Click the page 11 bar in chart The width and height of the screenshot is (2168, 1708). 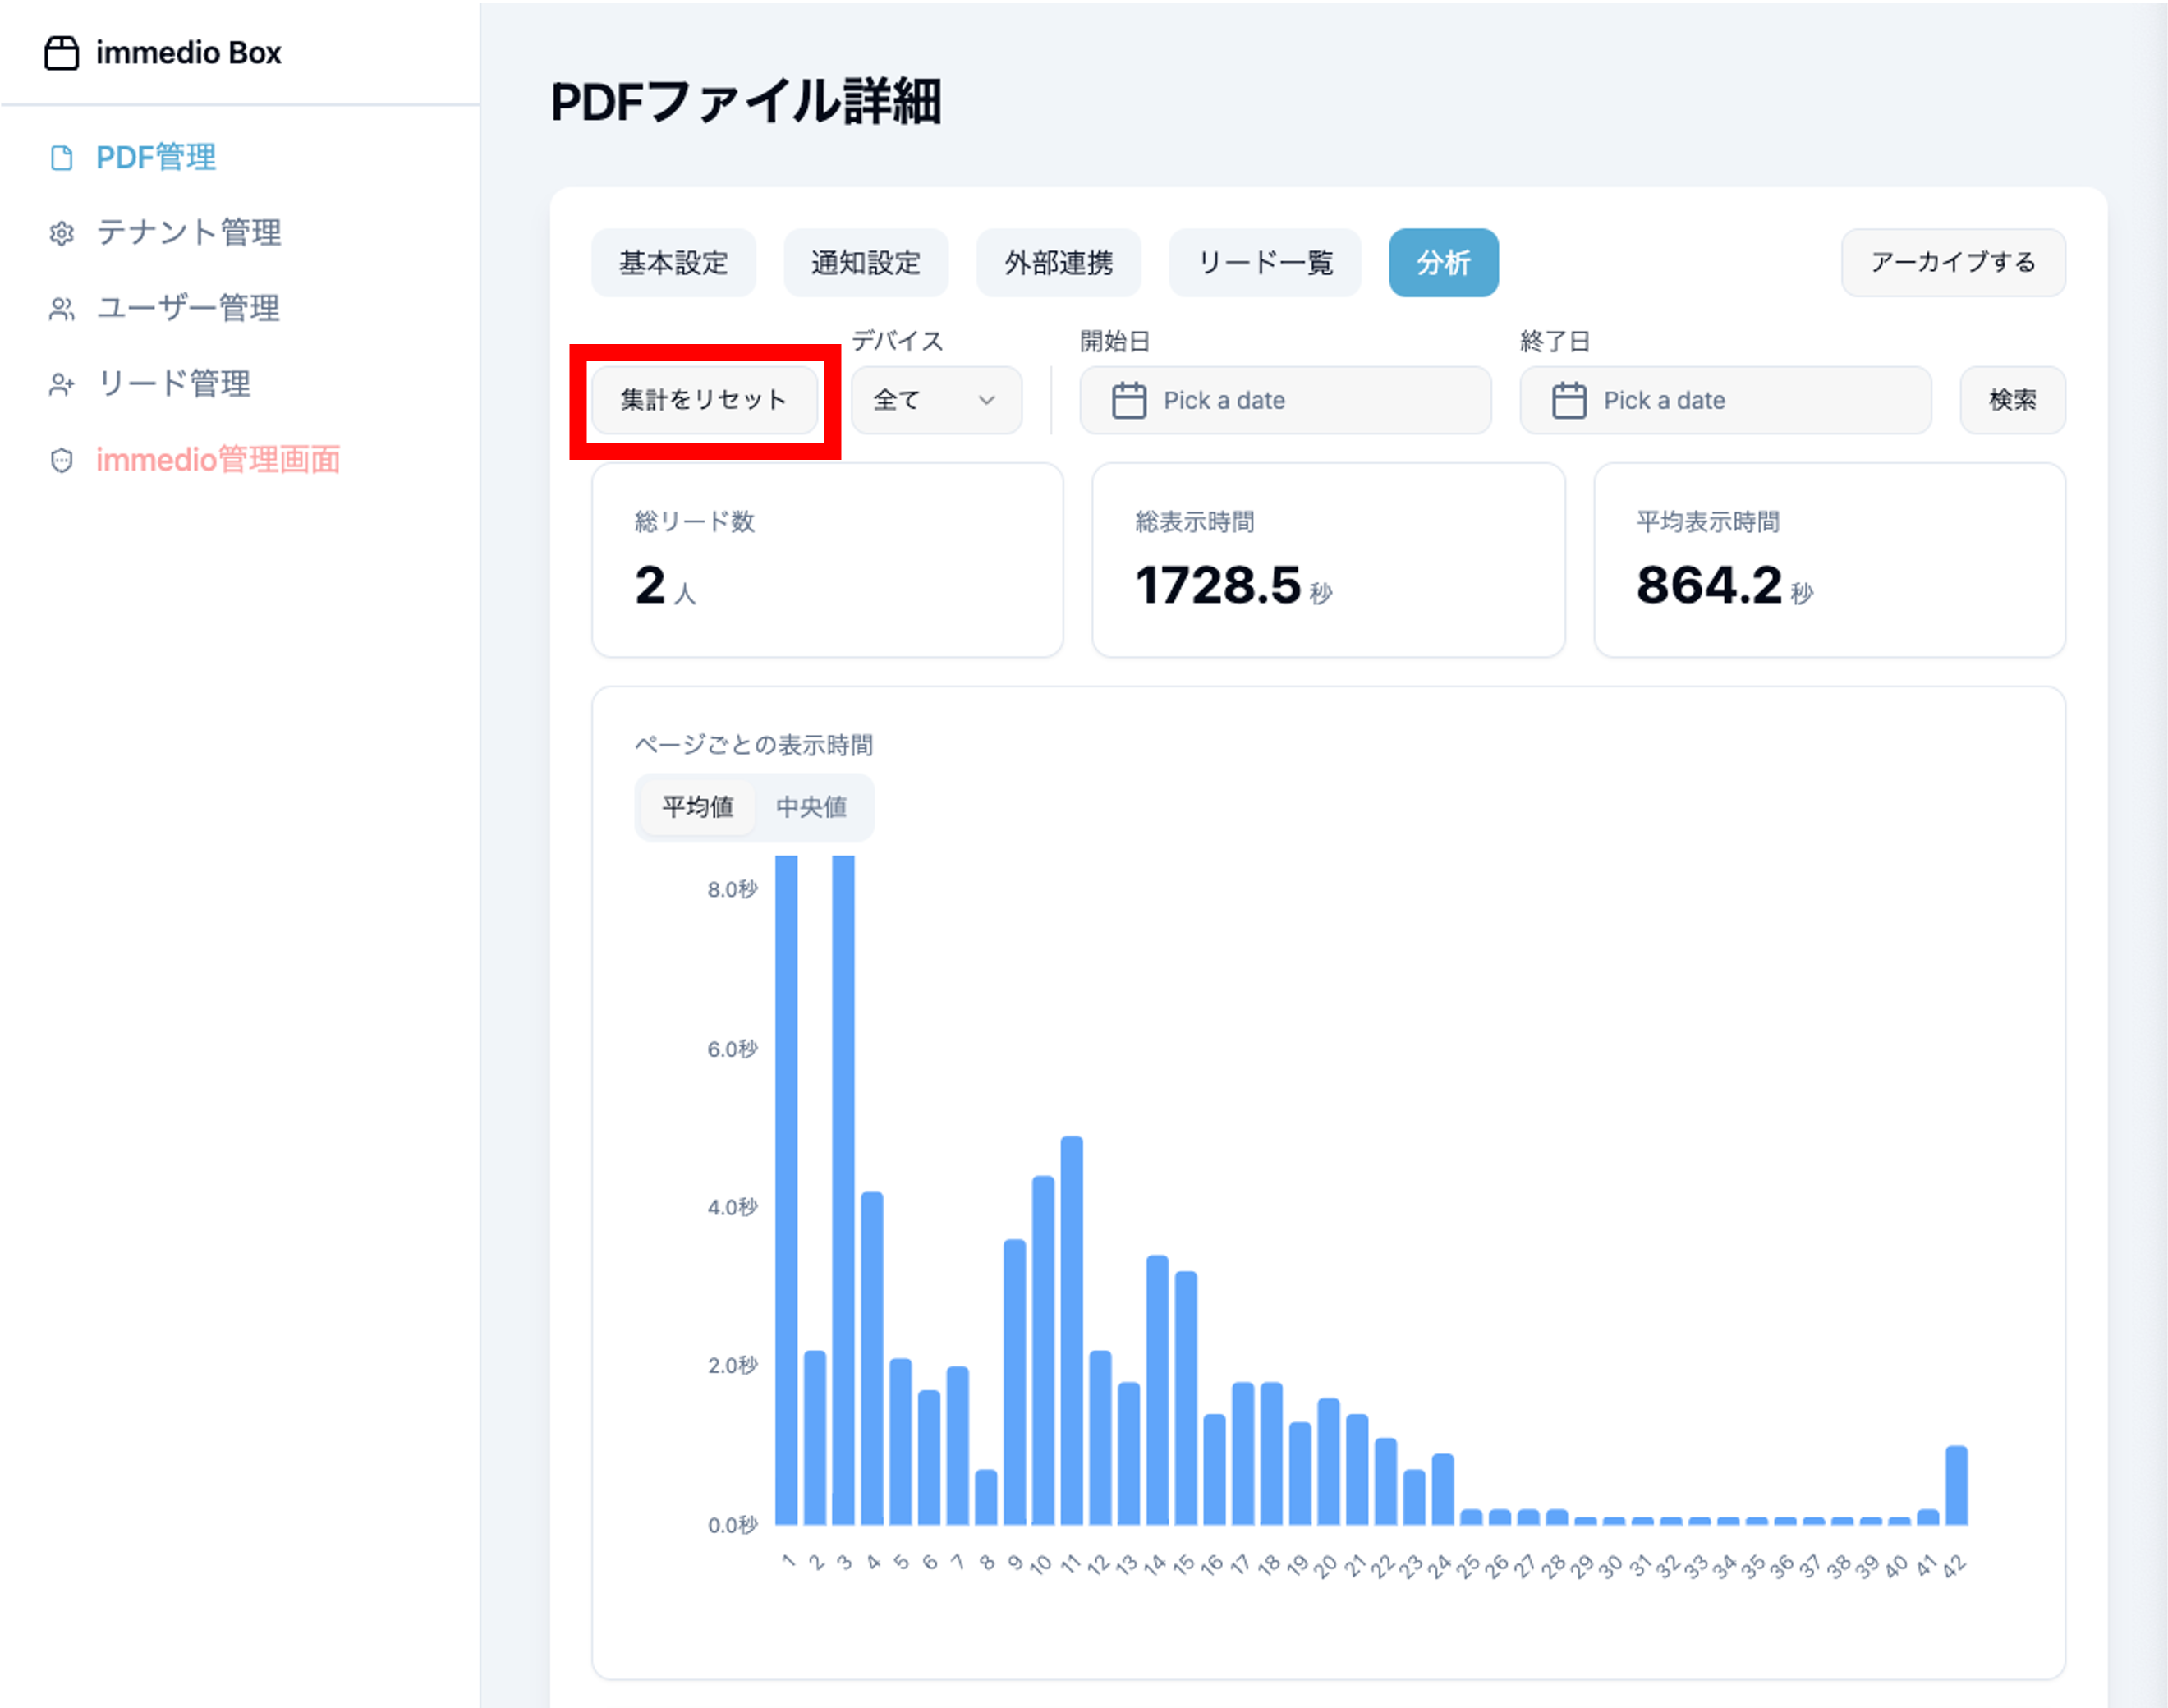[1071, 1330]
